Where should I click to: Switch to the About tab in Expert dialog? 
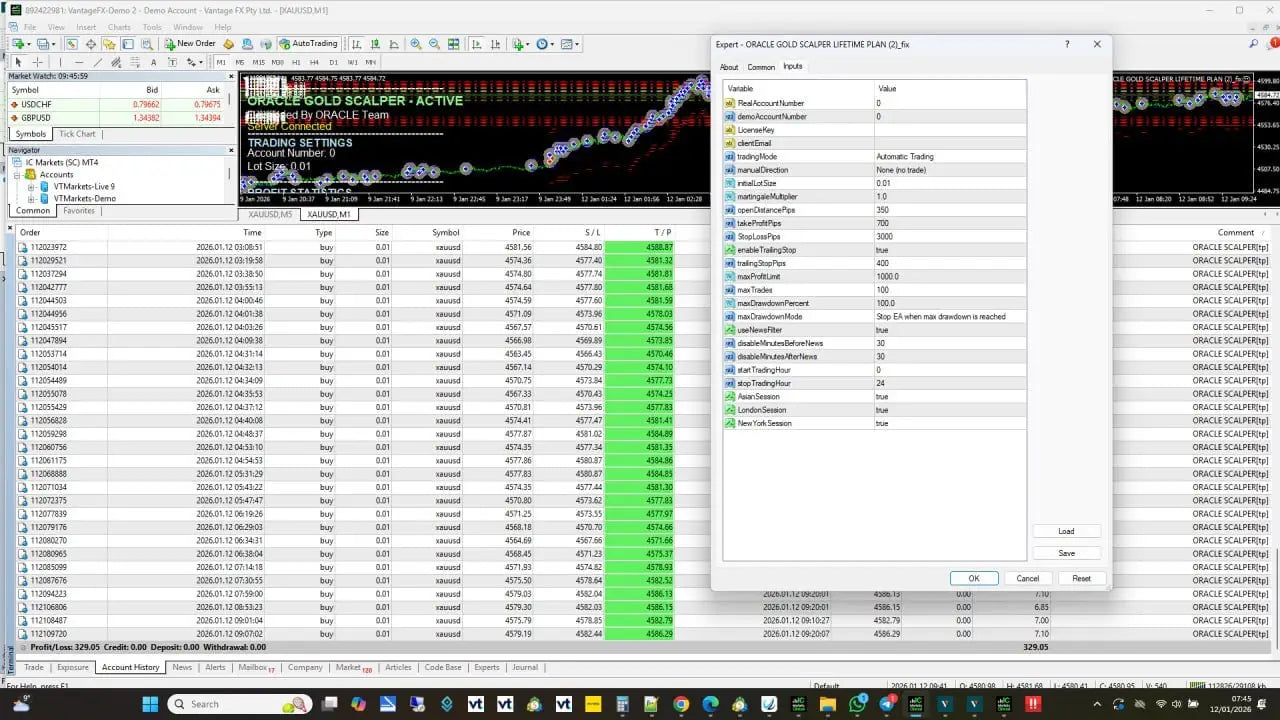click(x=729, y=67)
